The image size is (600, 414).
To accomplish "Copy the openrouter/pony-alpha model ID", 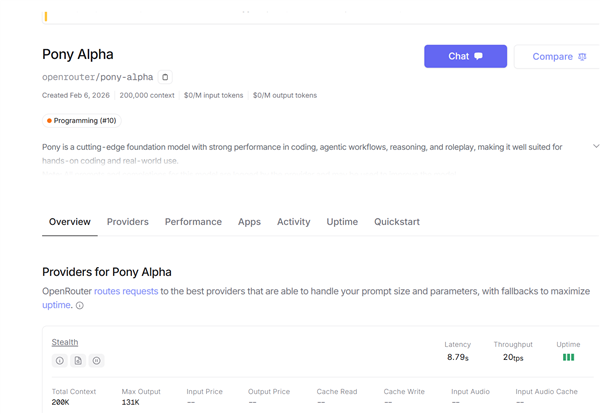I will click(165, 77).
